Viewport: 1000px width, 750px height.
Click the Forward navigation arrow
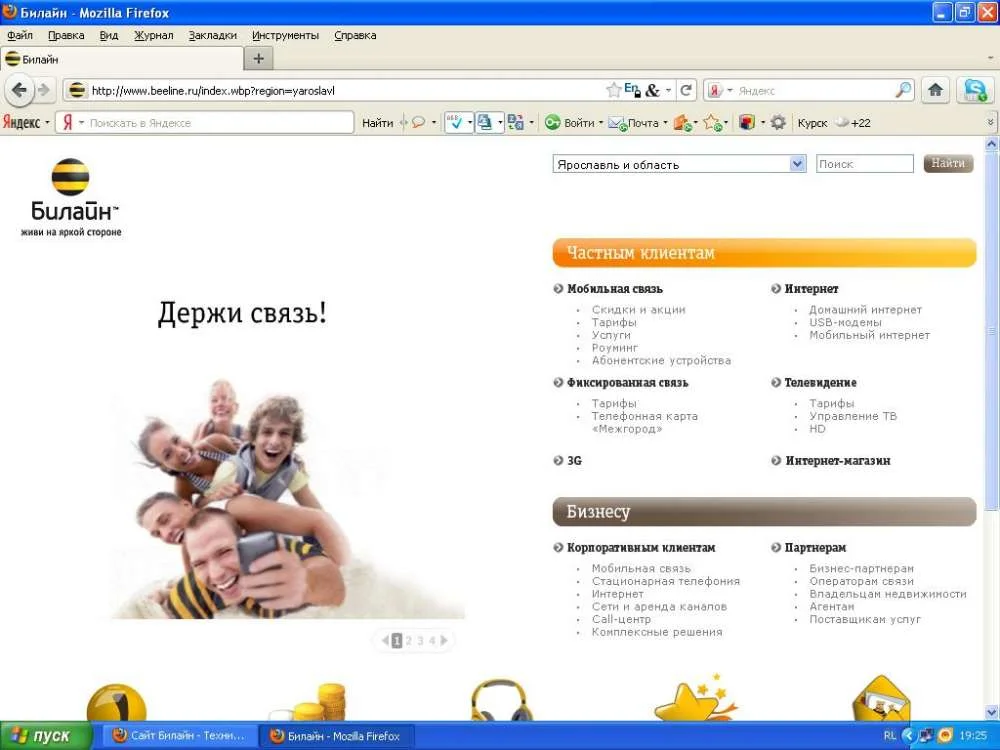43,90
